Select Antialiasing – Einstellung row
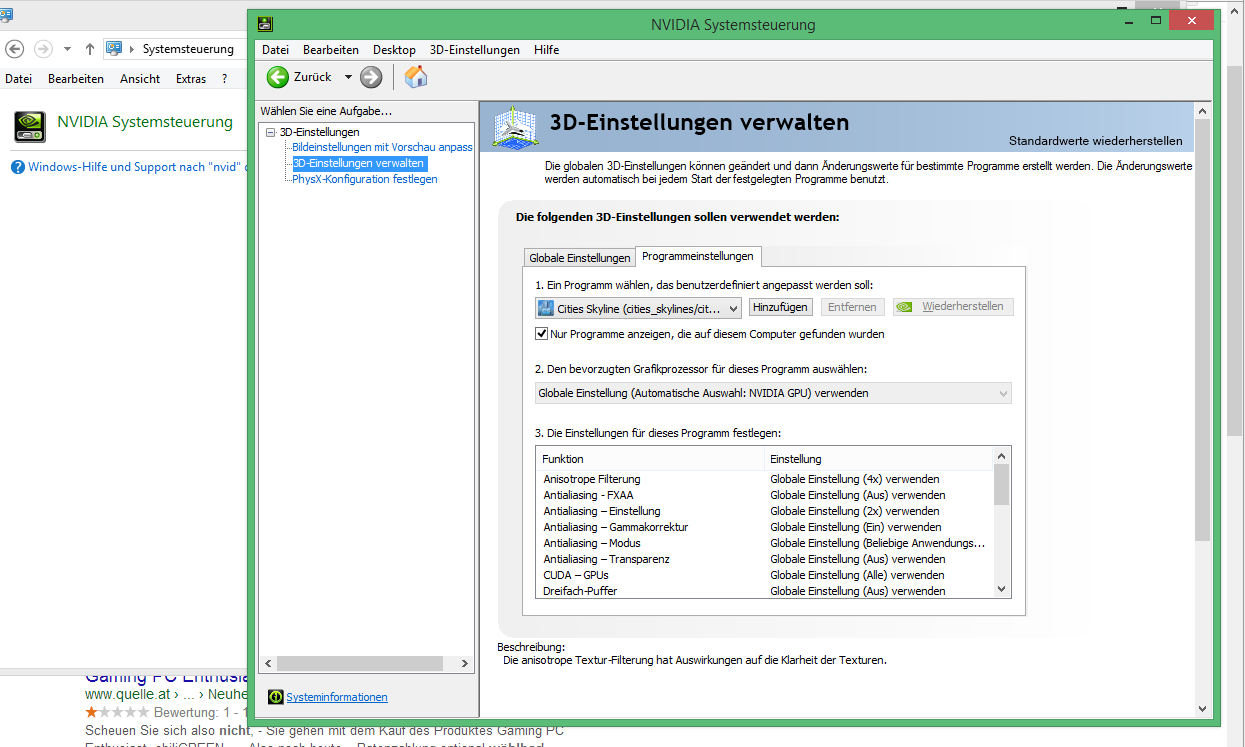 (x=764, y=511)
